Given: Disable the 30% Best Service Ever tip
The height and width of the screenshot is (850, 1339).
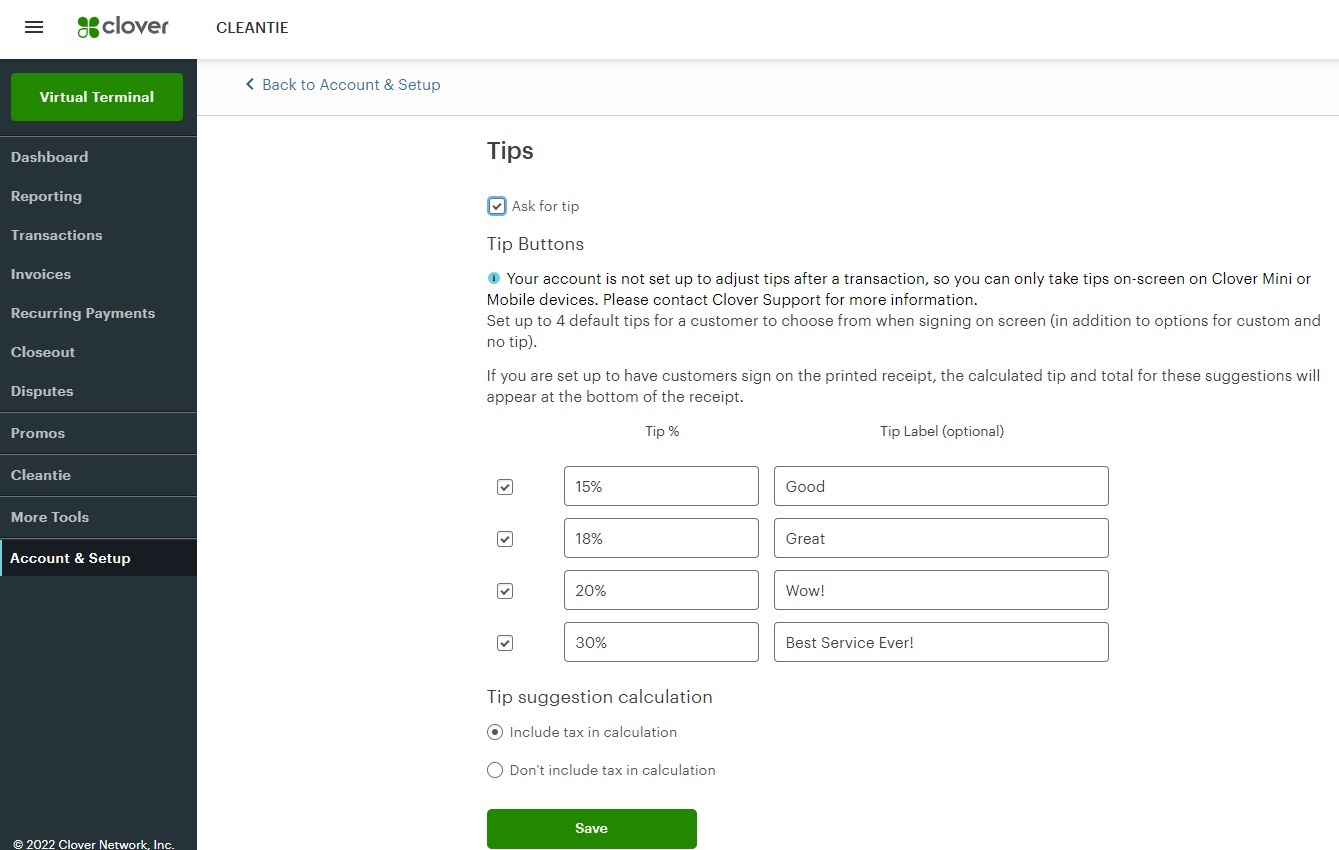Looking at the screenshot, I should point(505,642).
